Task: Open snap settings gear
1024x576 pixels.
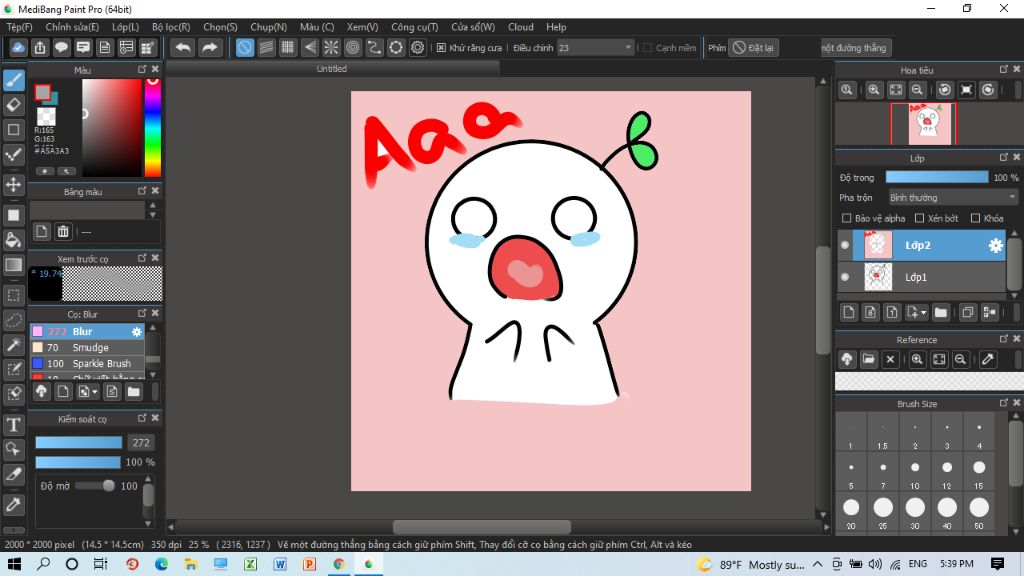Action: point(418,48)
